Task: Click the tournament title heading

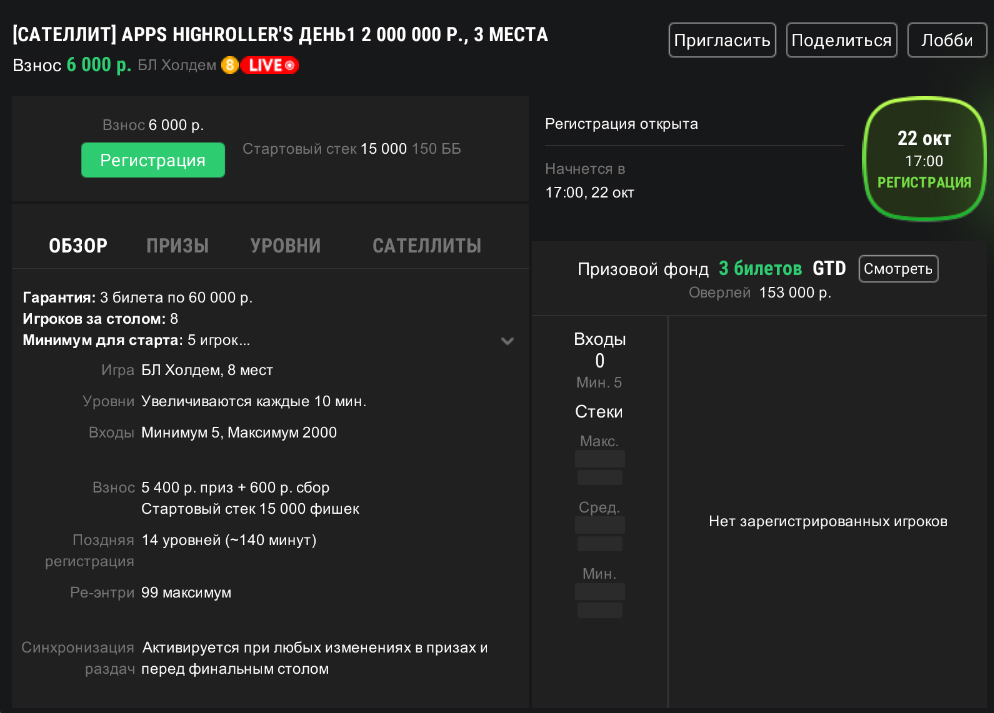Action: [x=280, y=35]
